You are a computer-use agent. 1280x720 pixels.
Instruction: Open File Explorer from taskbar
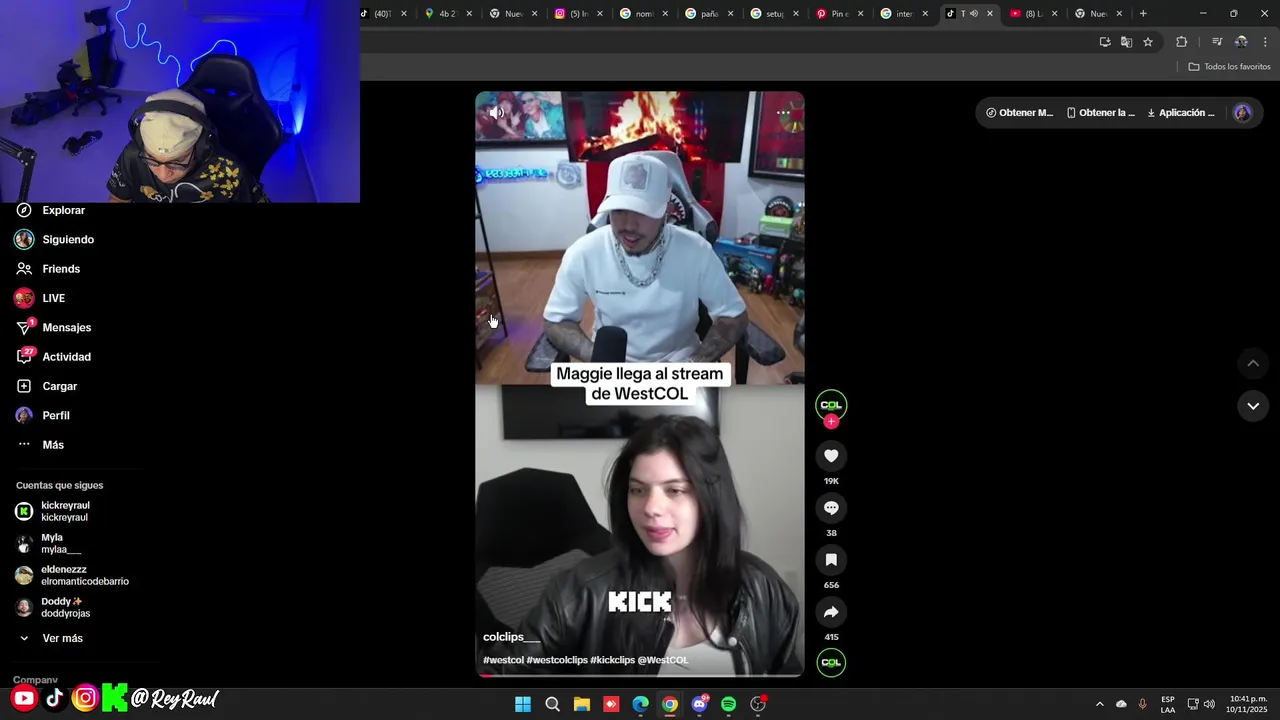pos(582,705)
